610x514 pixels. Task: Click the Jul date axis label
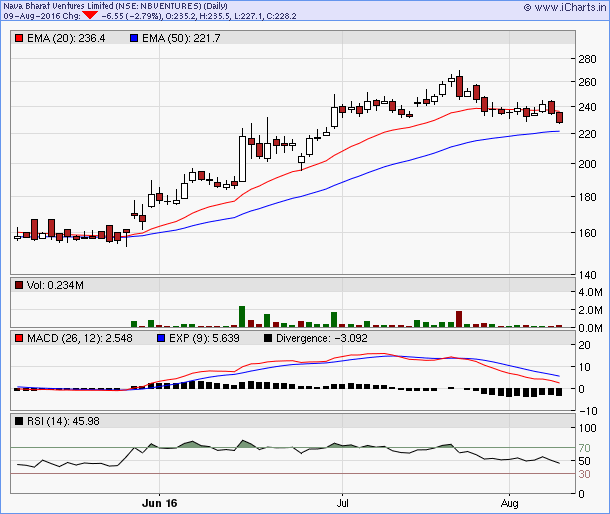[342, 503]
